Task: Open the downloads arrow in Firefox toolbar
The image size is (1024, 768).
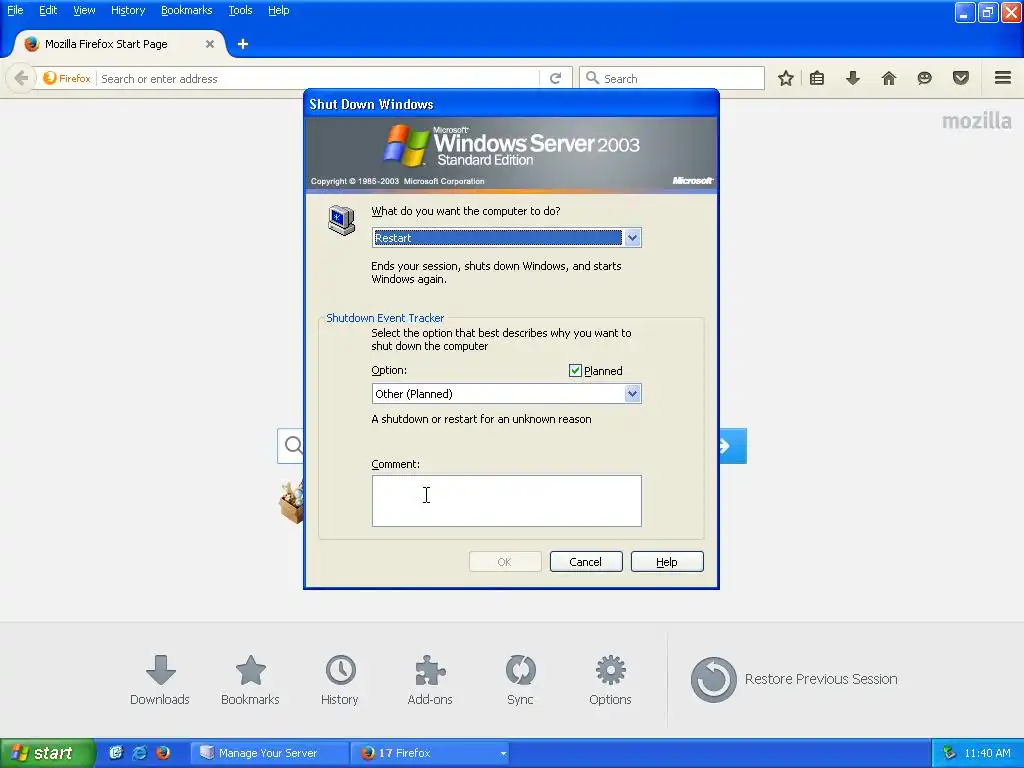Action: pos(853,78)
